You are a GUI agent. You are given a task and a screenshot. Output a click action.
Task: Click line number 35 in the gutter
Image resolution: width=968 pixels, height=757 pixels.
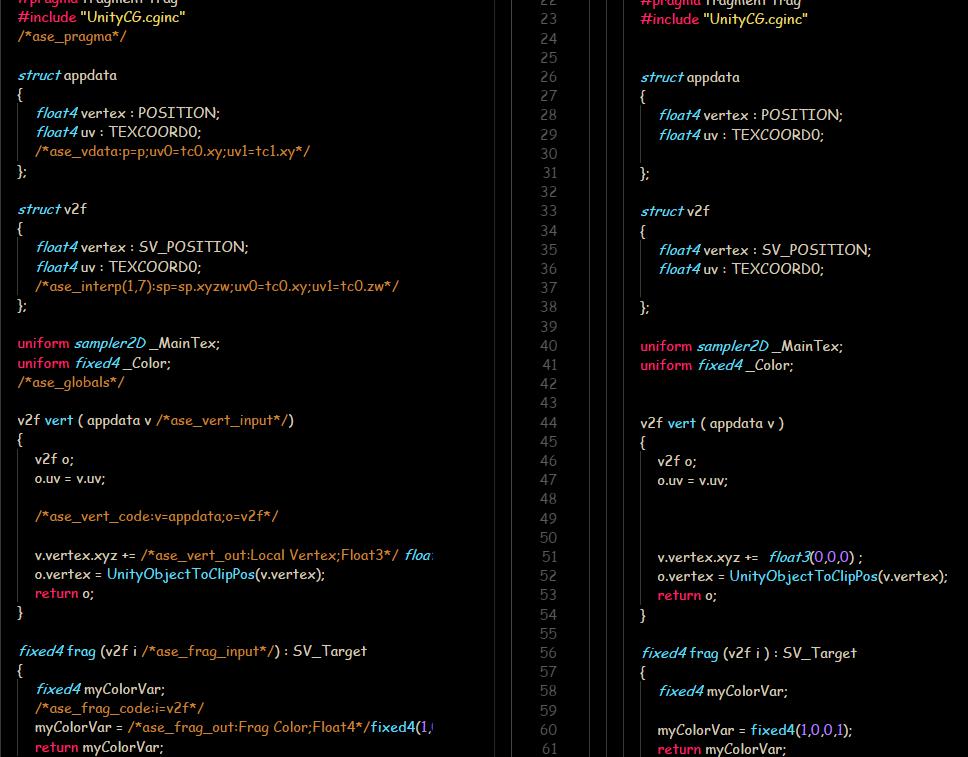pos(548,249)
